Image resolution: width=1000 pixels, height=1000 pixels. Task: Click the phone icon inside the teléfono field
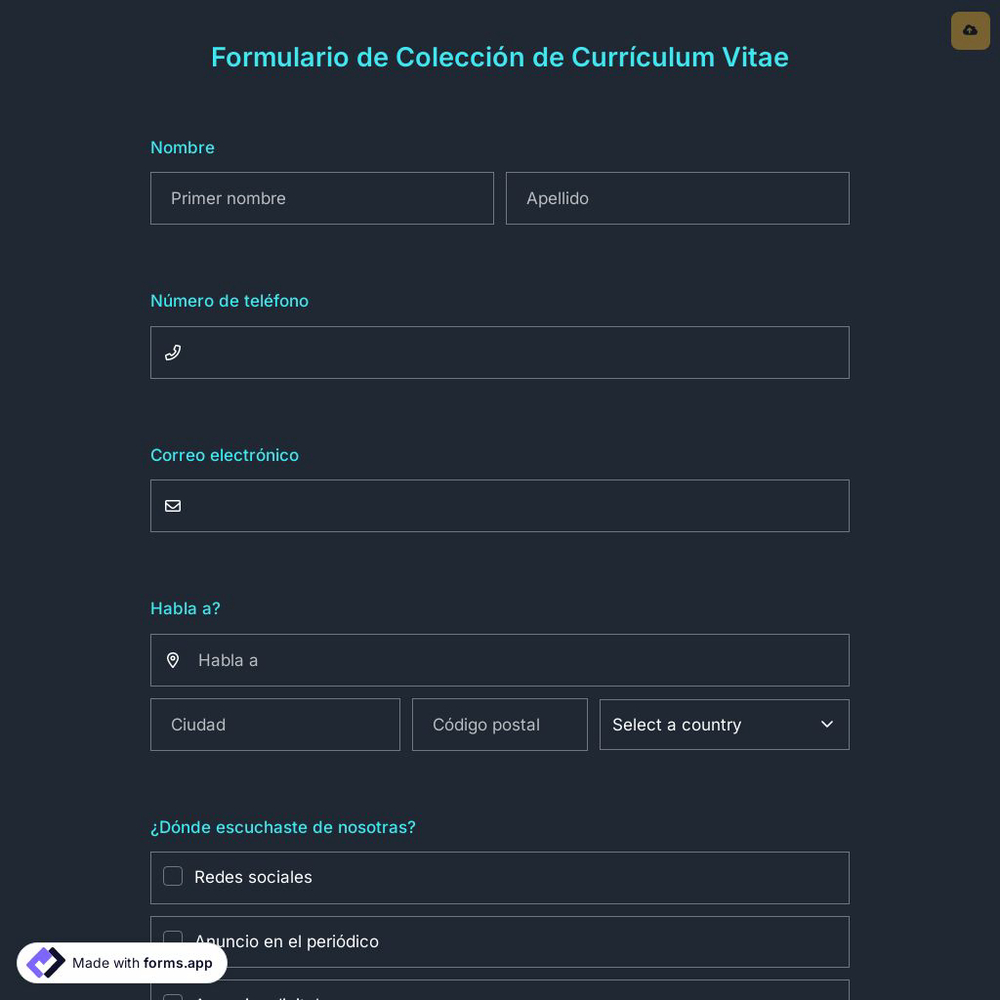173,352
